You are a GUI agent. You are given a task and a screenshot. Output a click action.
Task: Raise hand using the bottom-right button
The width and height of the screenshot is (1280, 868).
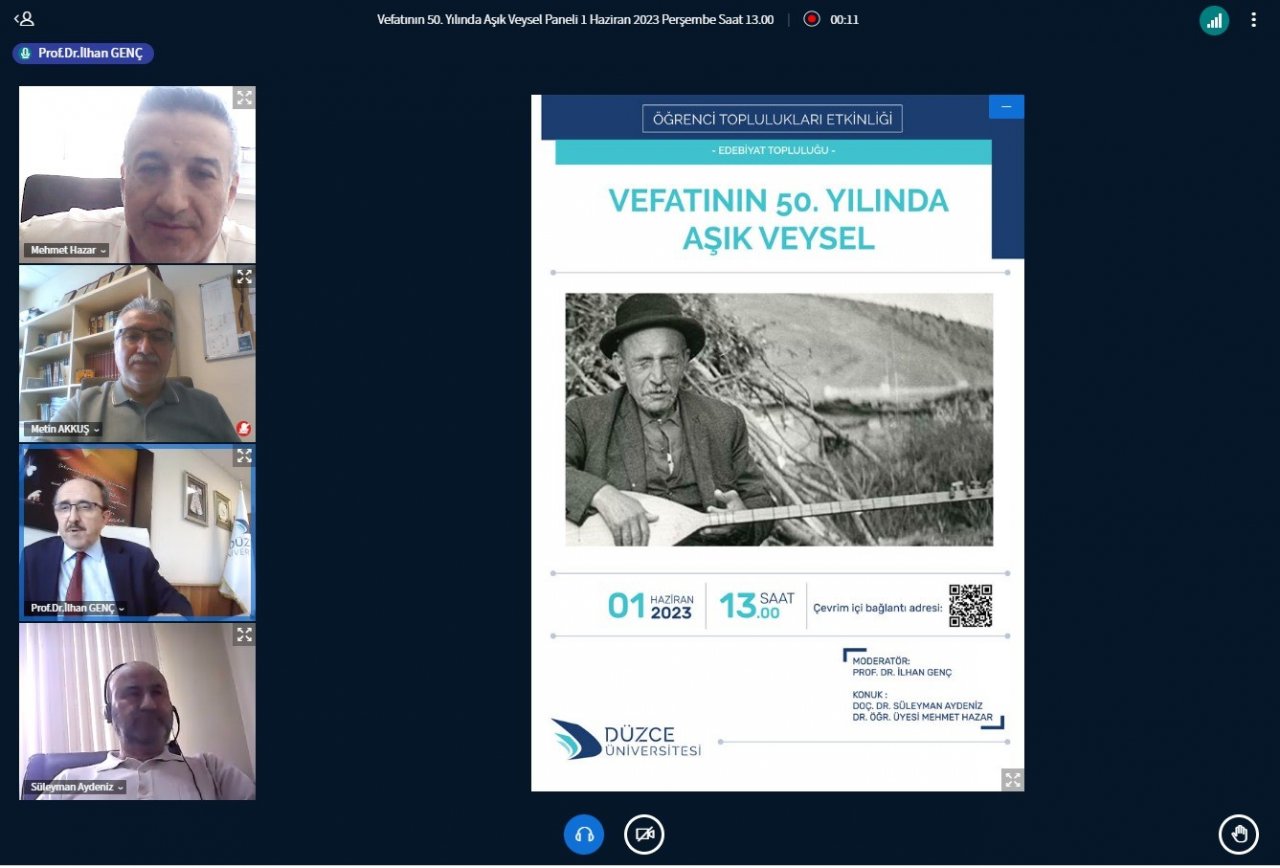[x=1238, y=834]
